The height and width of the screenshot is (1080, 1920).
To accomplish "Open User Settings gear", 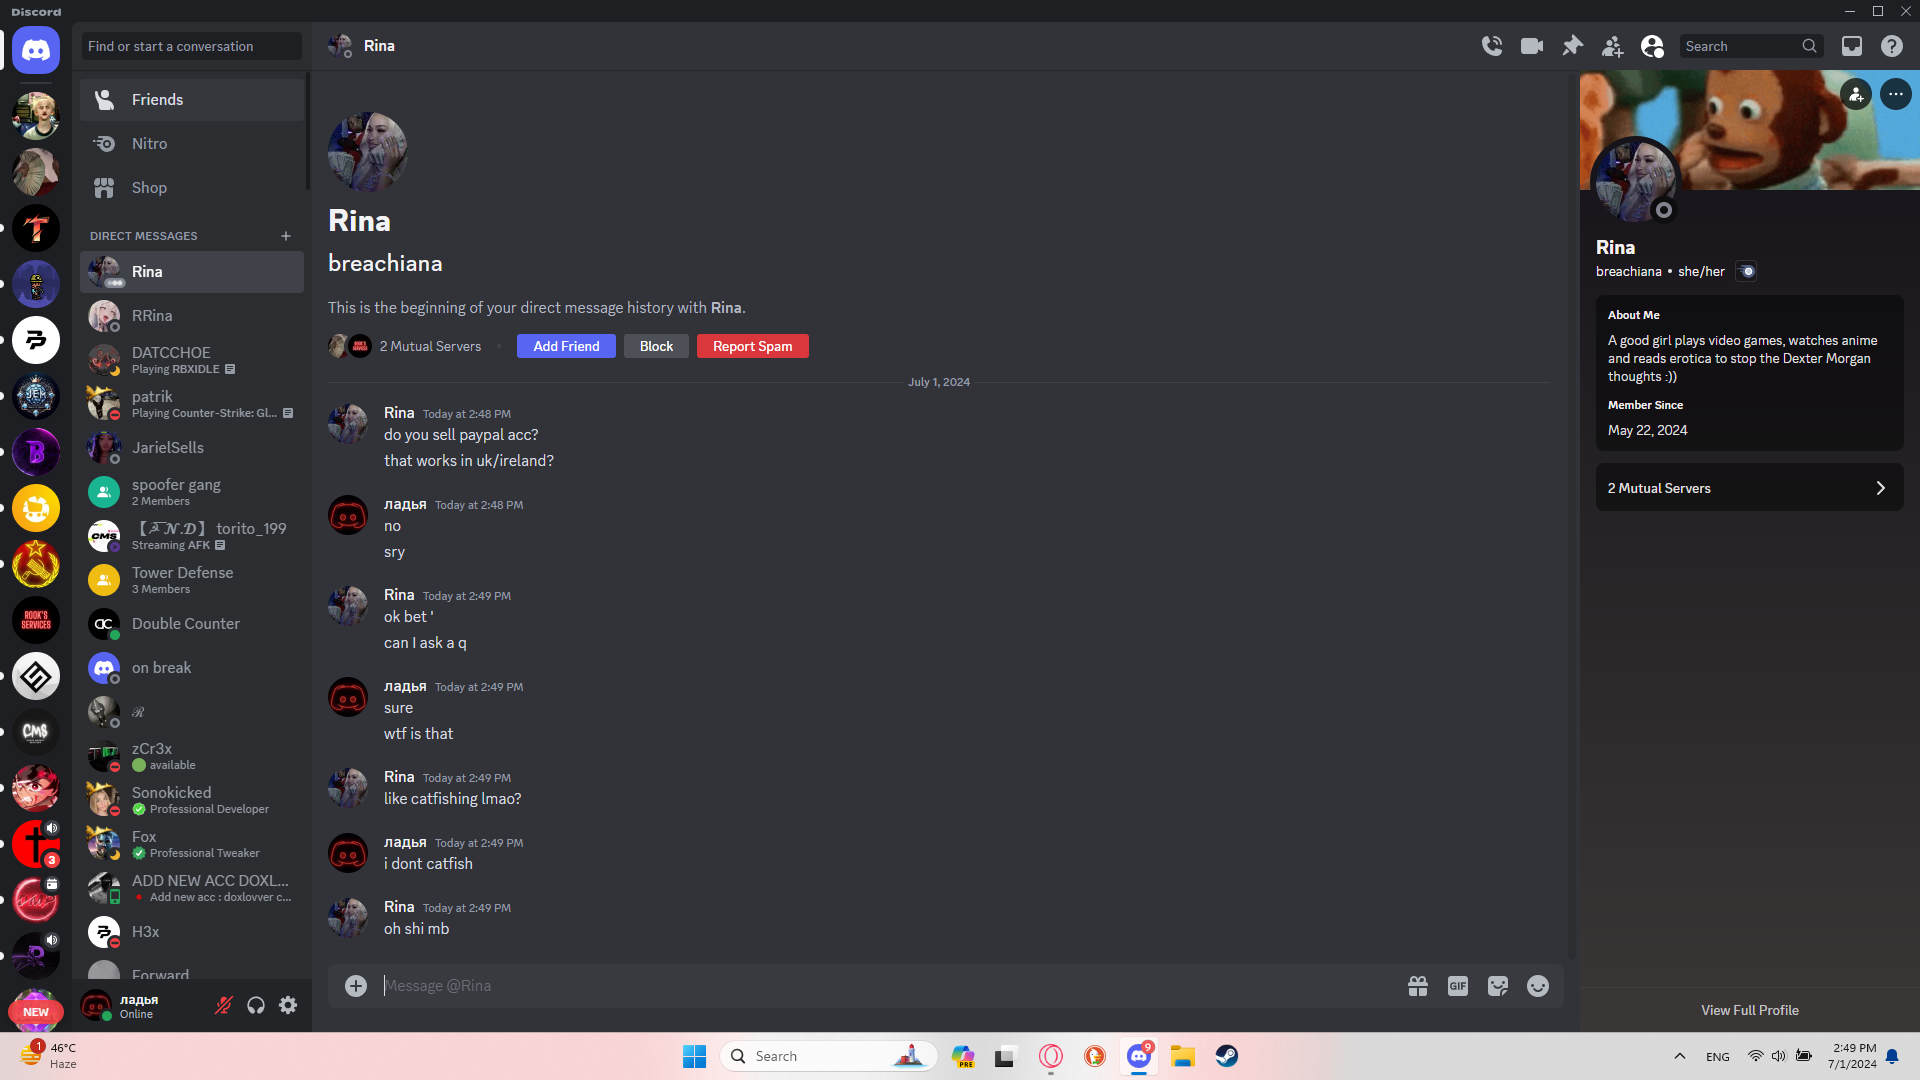I will click(x=288, y=1006).
